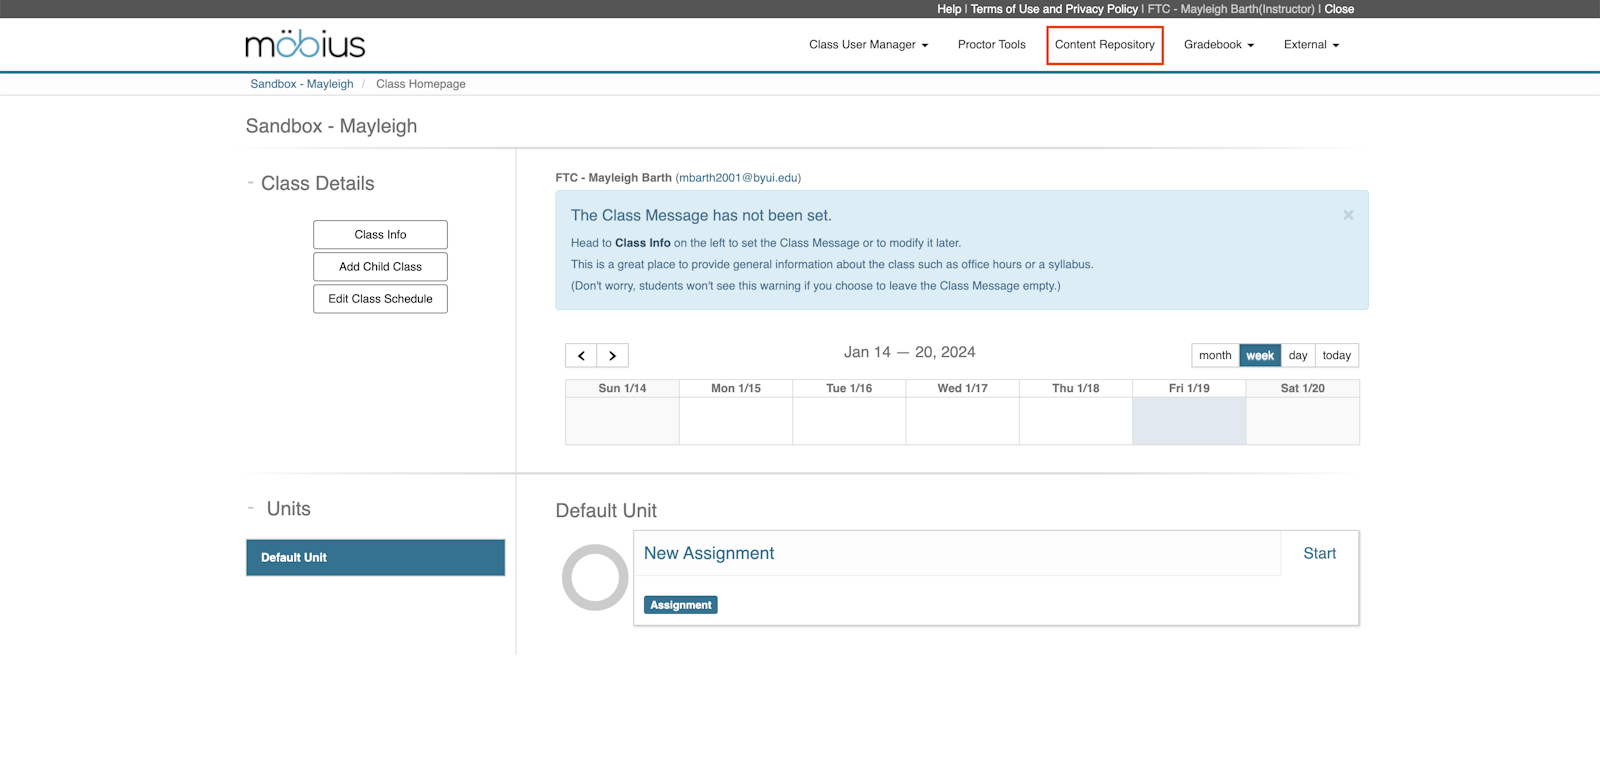
Task: Start the New Assignment
Action: (1319, 554)
